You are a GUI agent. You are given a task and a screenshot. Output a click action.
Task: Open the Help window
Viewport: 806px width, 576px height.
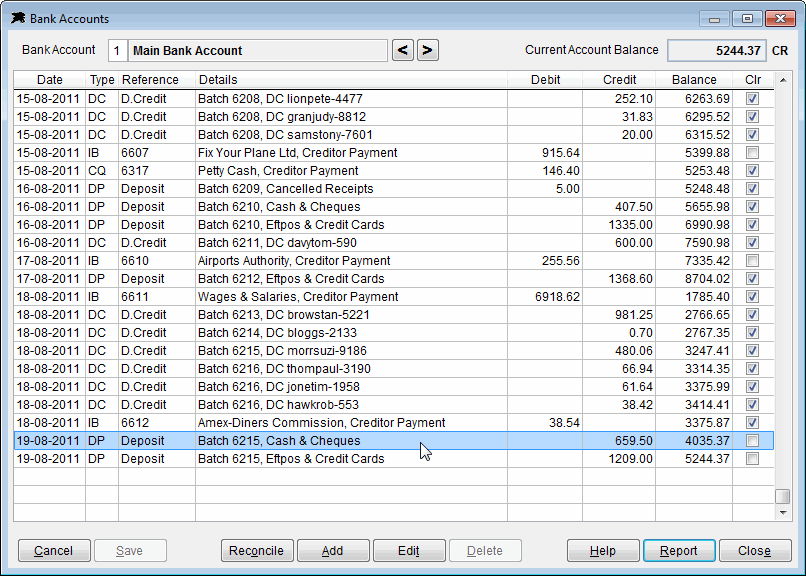coord(603,551)
